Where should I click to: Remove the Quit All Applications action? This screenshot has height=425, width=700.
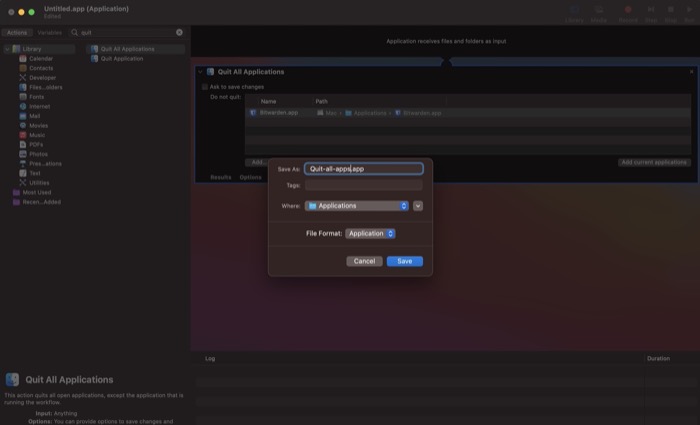click(692, 71)
